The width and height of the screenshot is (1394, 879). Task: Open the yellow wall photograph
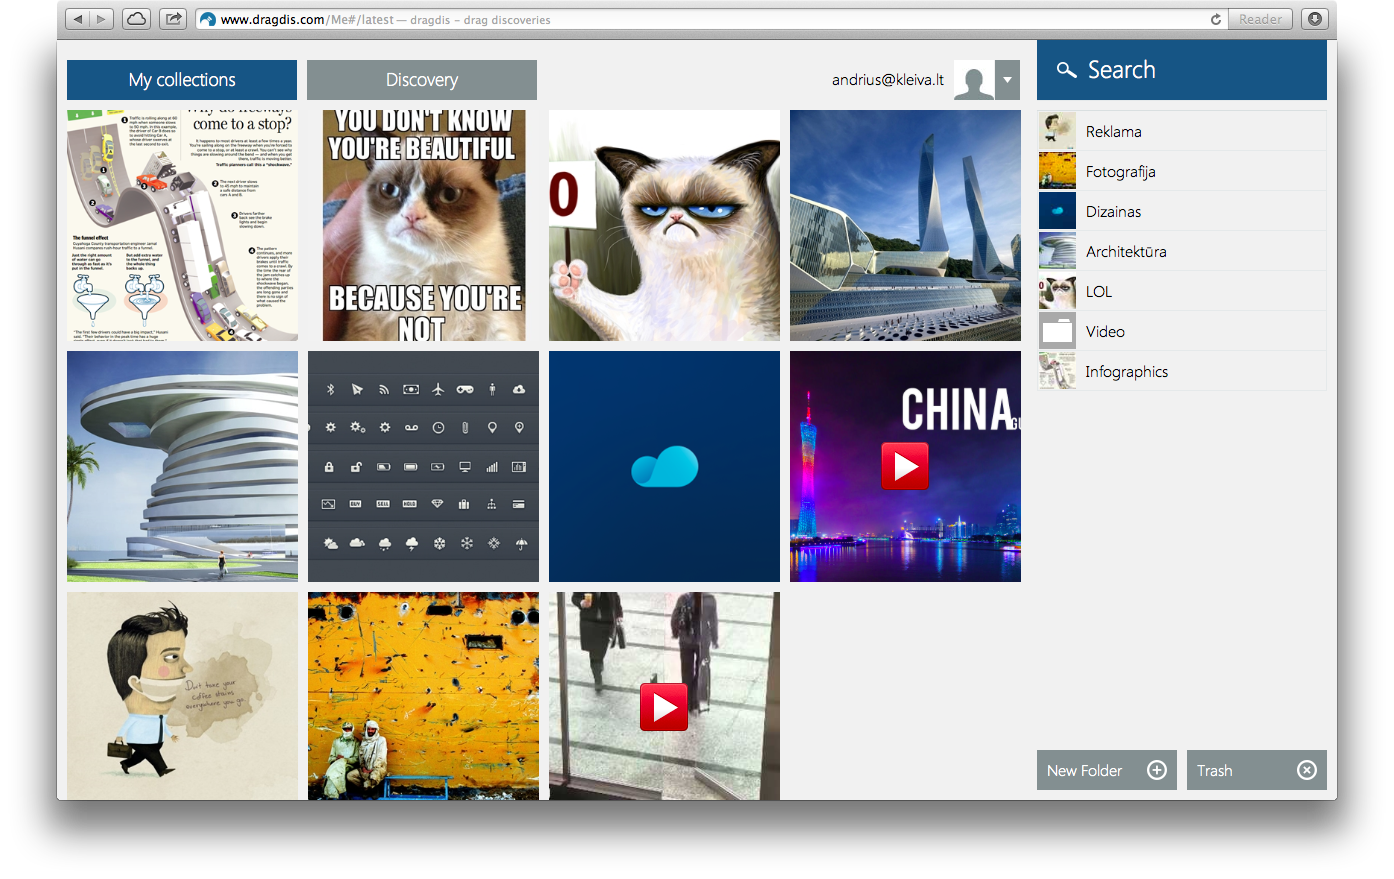423,696
